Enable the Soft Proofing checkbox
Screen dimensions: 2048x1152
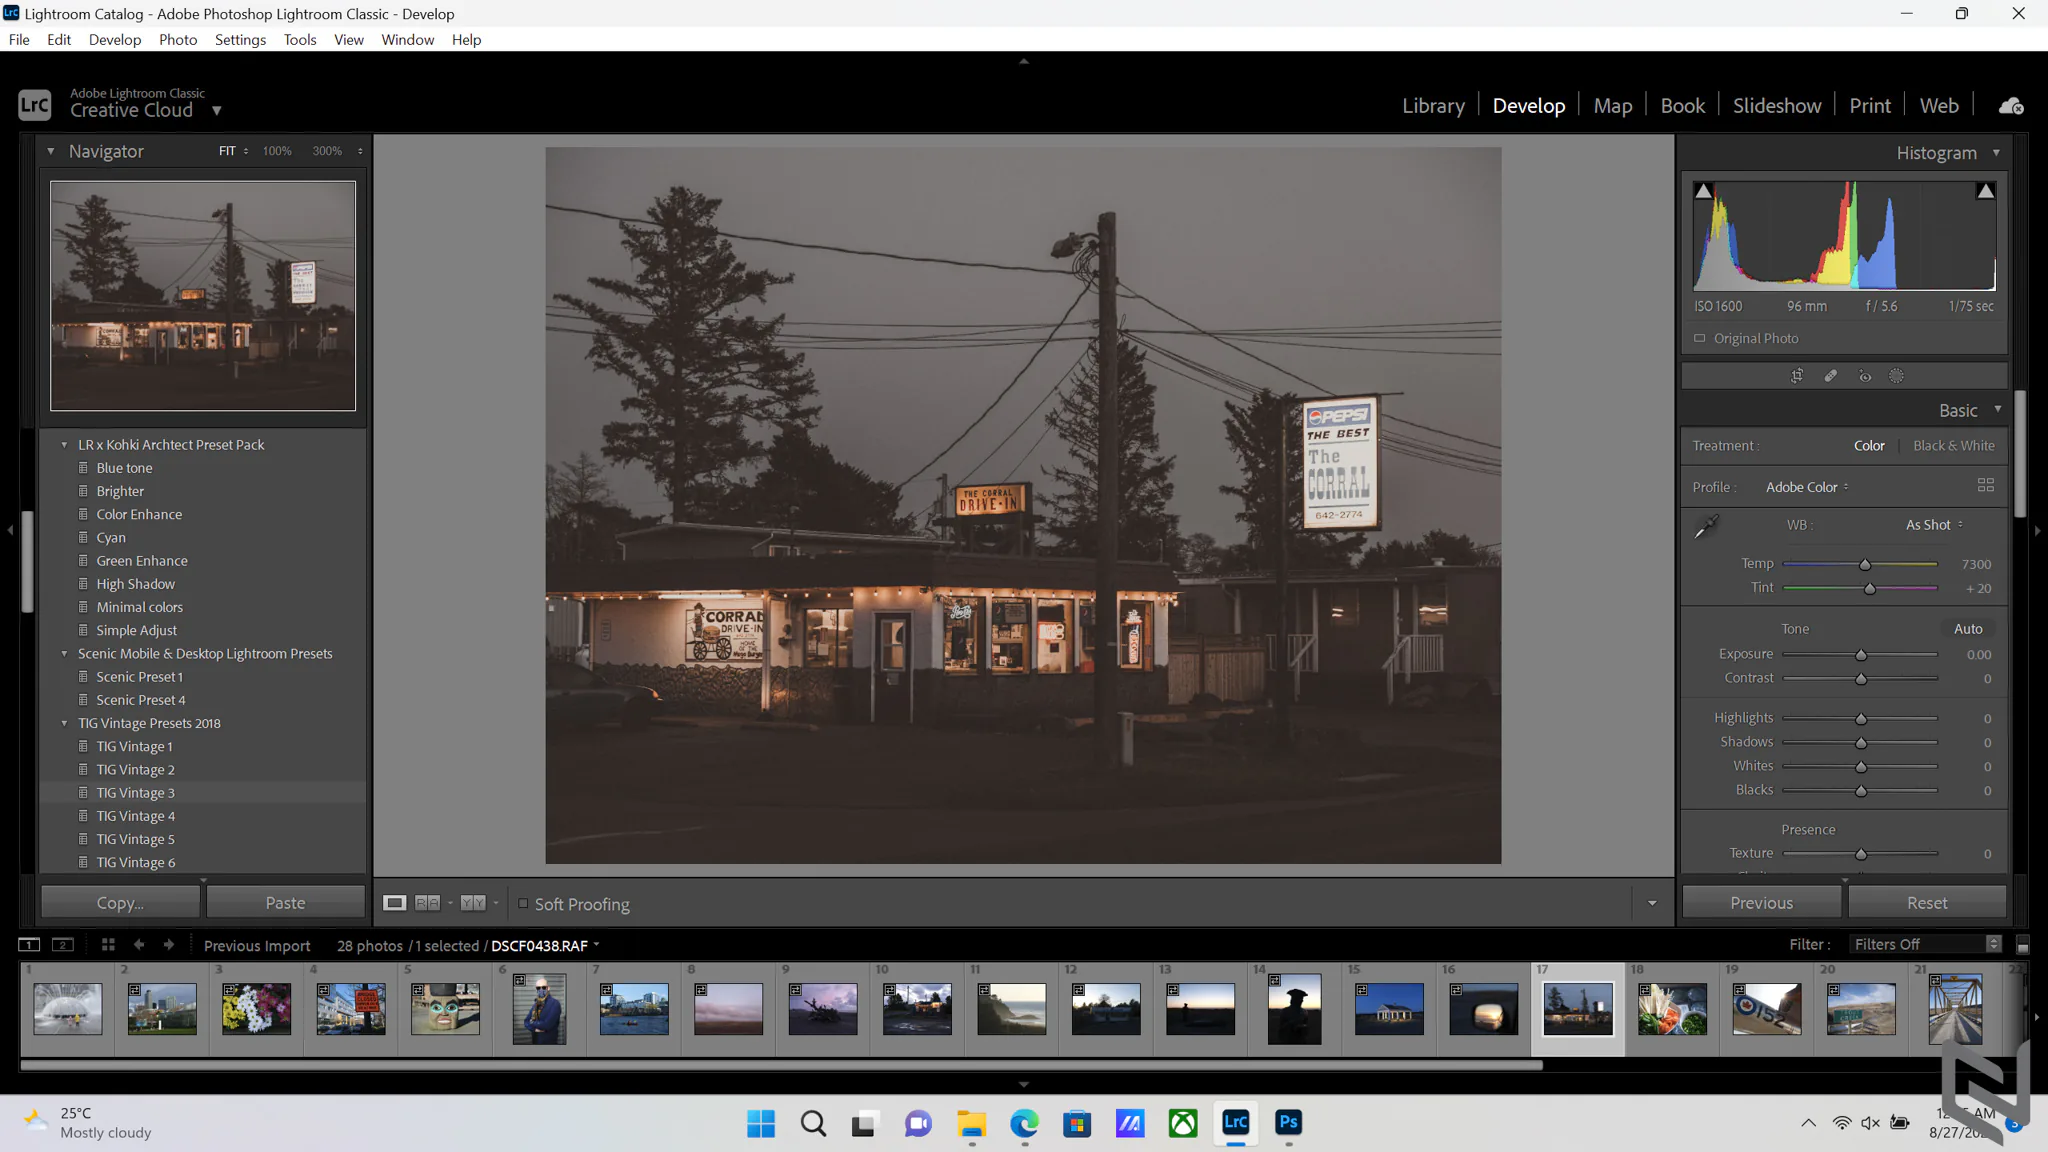523,903
